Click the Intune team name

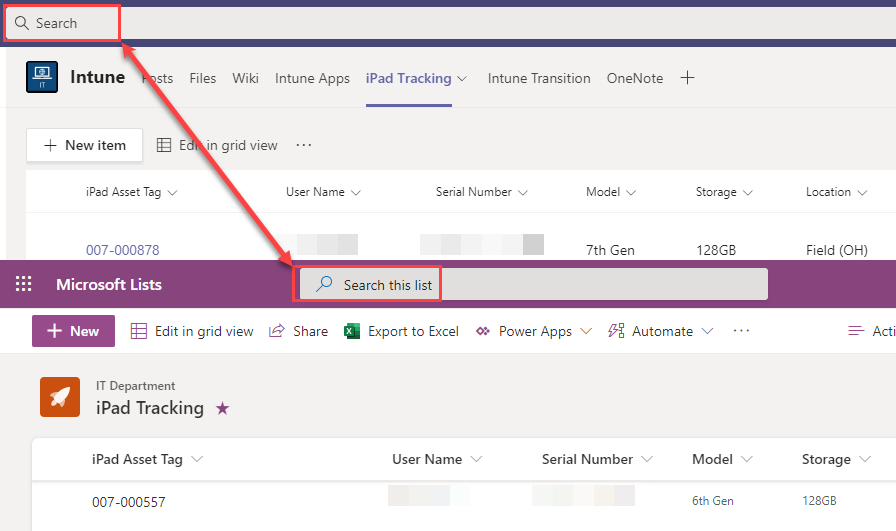coord(97,77)
